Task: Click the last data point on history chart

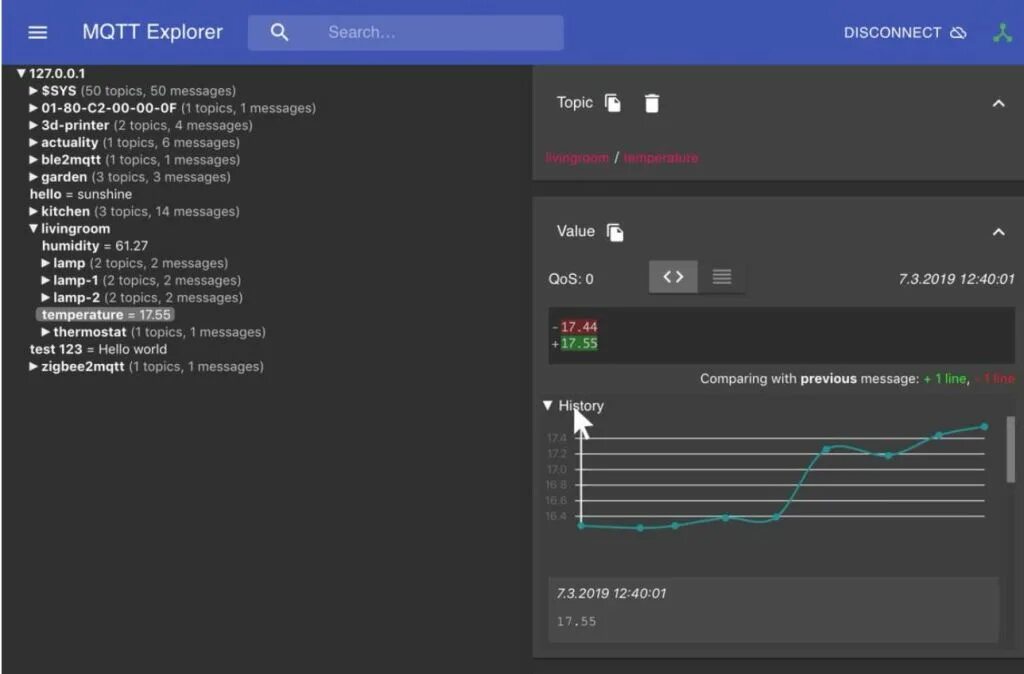Action: pos(984,426)
